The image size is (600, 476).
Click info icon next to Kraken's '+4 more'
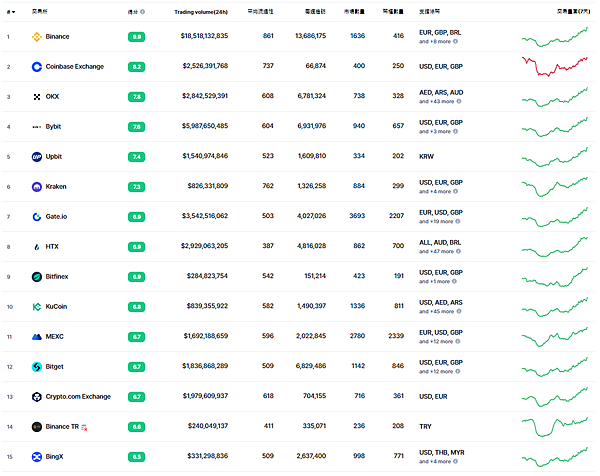455,191
